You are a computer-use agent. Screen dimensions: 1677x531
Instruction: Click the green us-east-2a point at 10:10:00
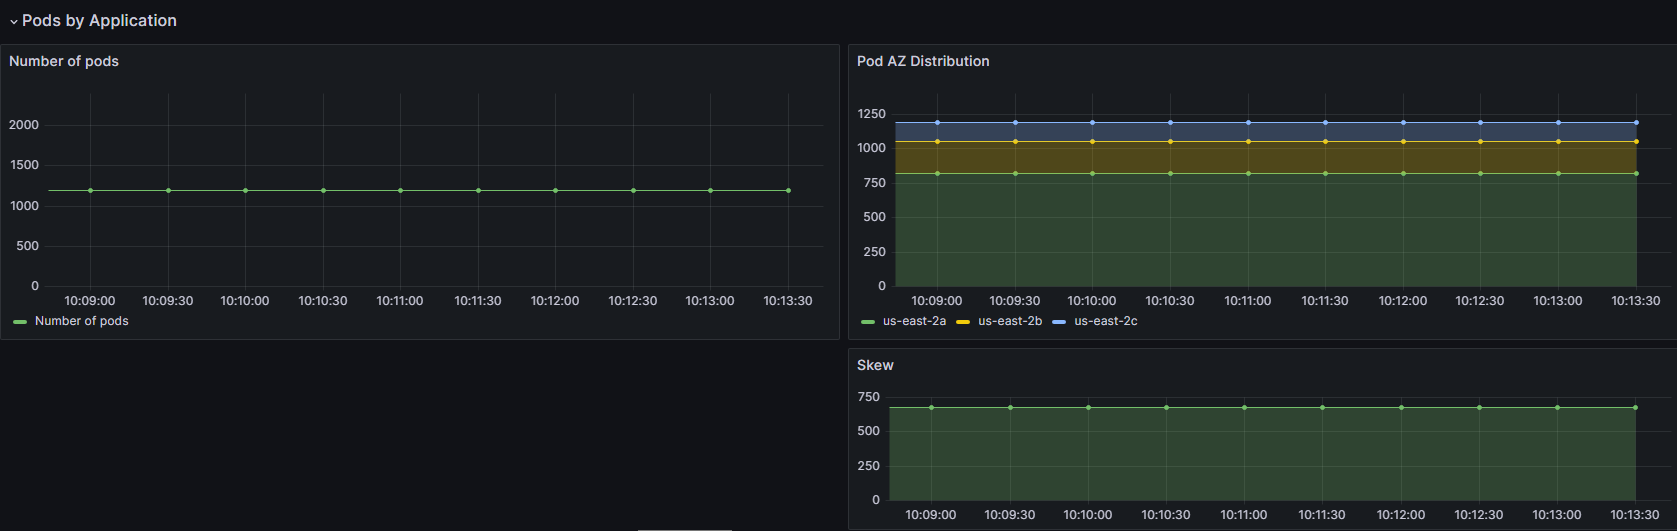(1092, 173)
